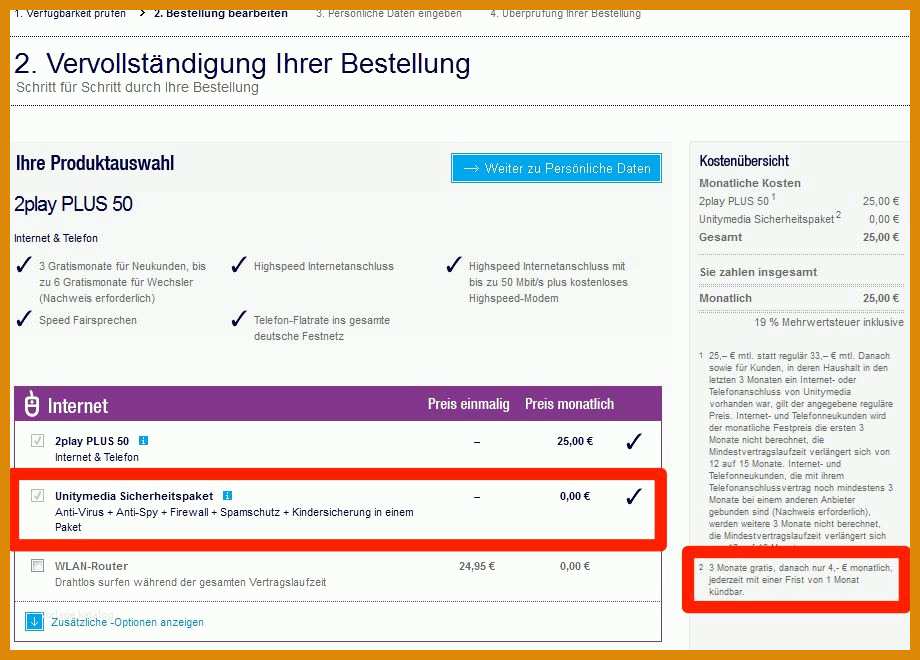Open info icon beside Unitymedia Sicherheitspaket
920x660 pixels.
point(227,496)
